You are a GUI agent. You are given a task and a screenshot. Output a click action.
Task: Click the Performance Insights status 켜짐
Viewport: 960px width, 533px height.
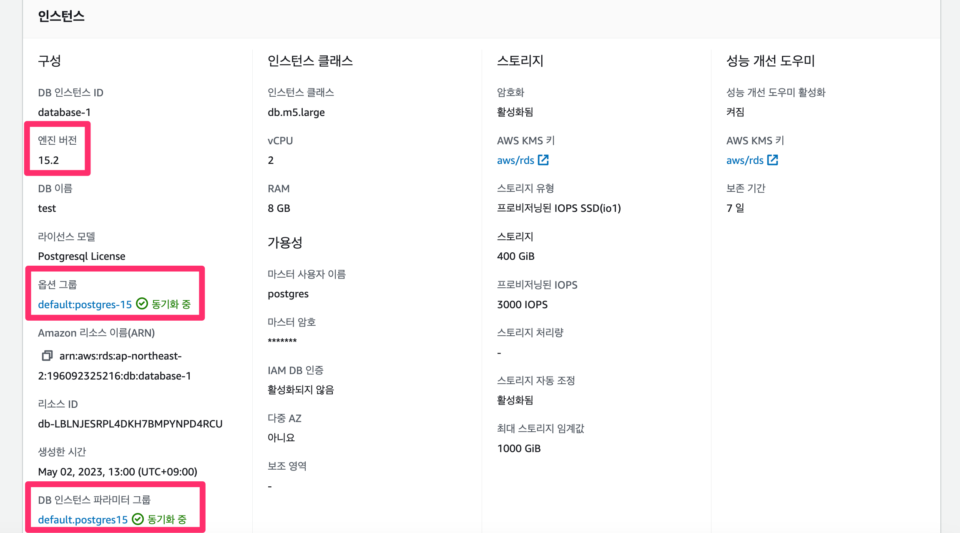pos(735,112)
